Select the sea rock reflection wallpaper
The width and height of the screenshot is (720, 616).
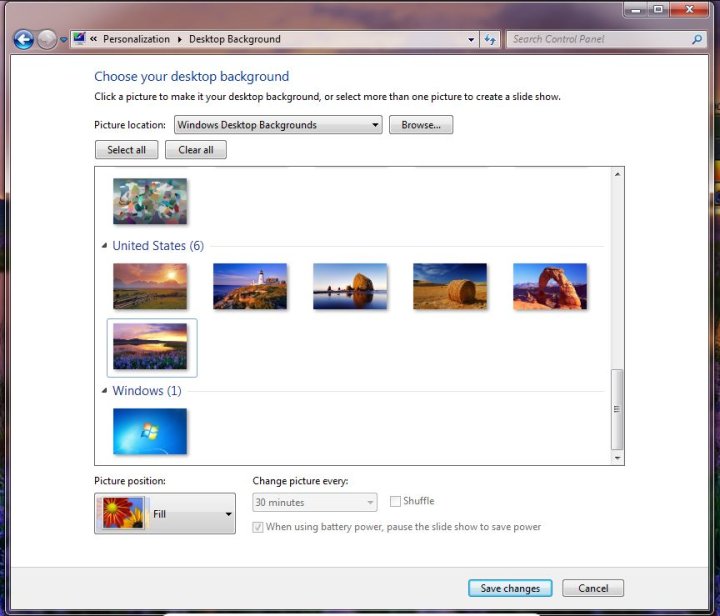pyautogui.click(x=350, y=286)
